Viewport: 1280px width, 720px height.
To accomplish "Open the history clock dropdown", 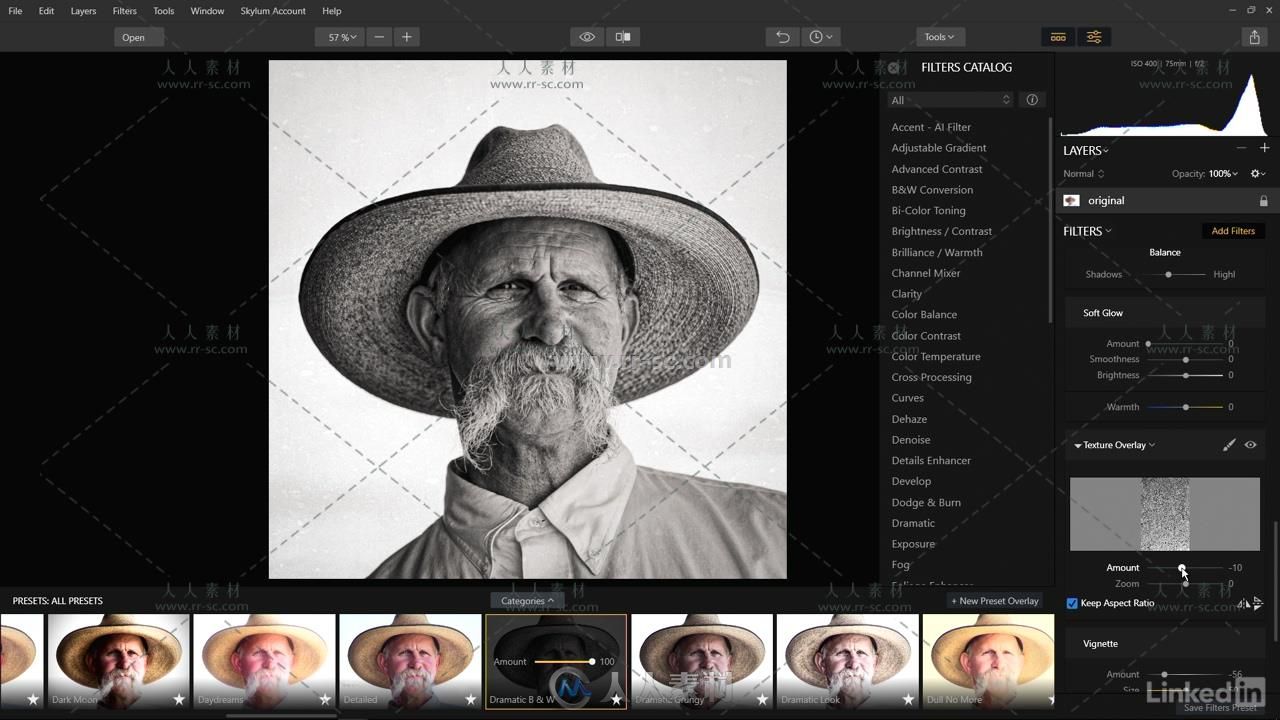I will click(x=820, y=37).
